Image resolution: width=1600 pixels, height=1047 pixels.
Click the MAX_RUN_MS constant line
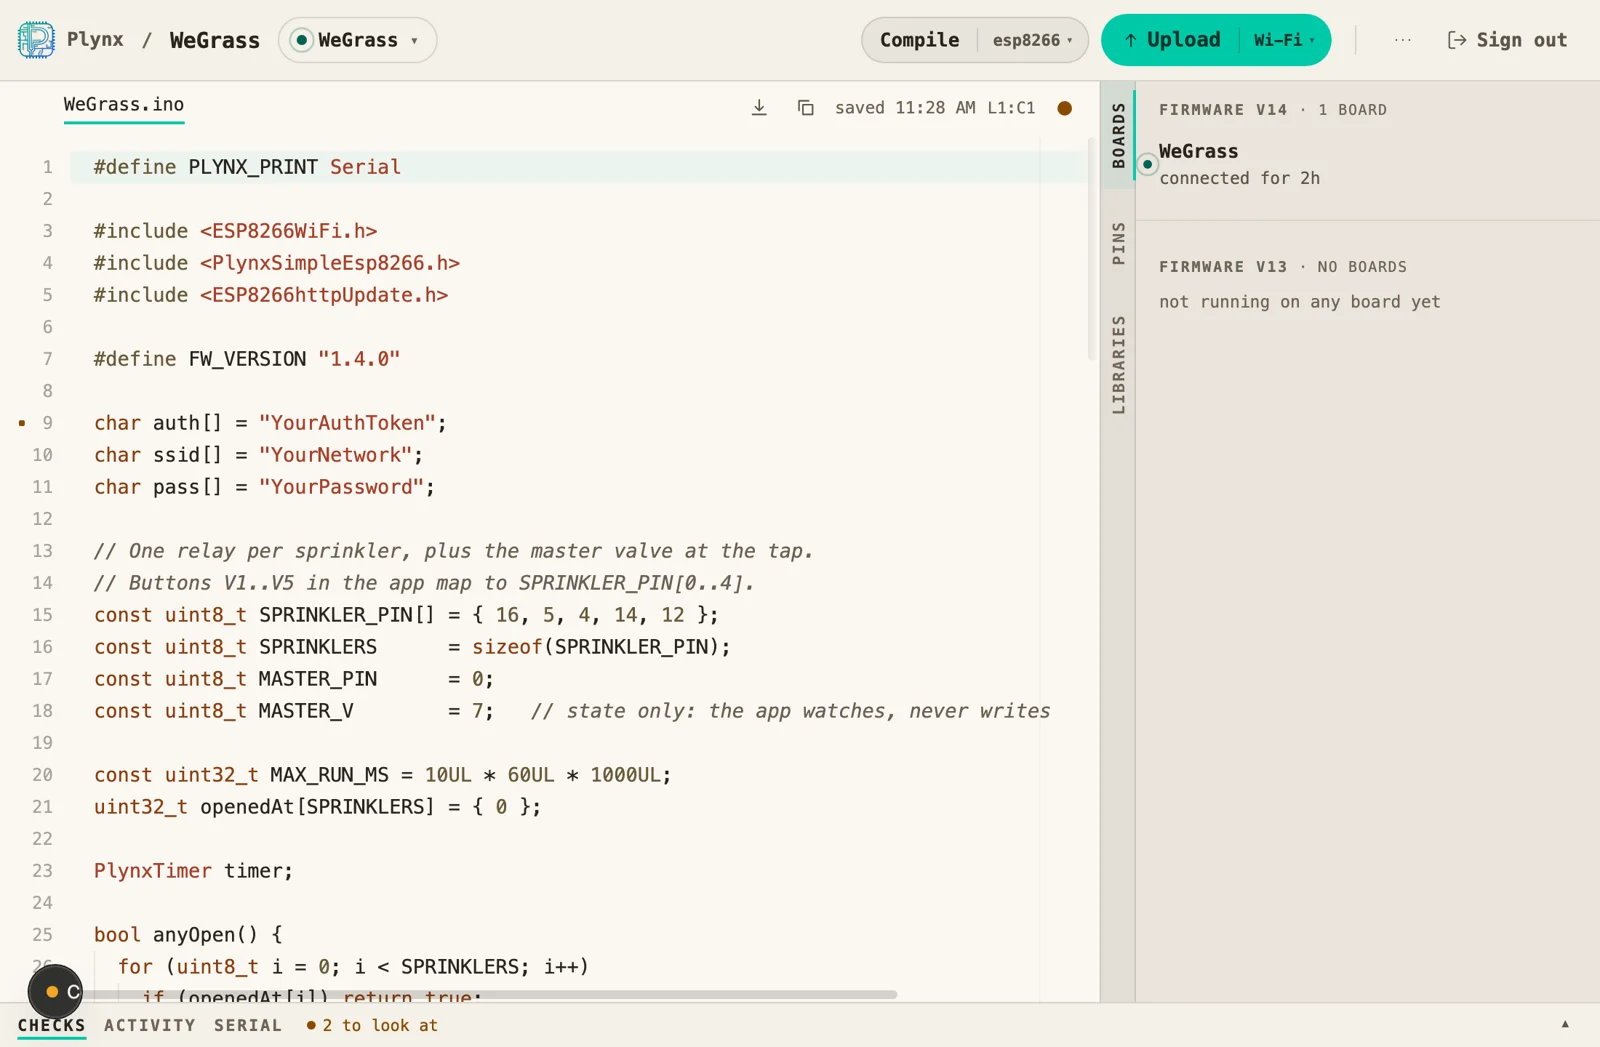point(382,775)
